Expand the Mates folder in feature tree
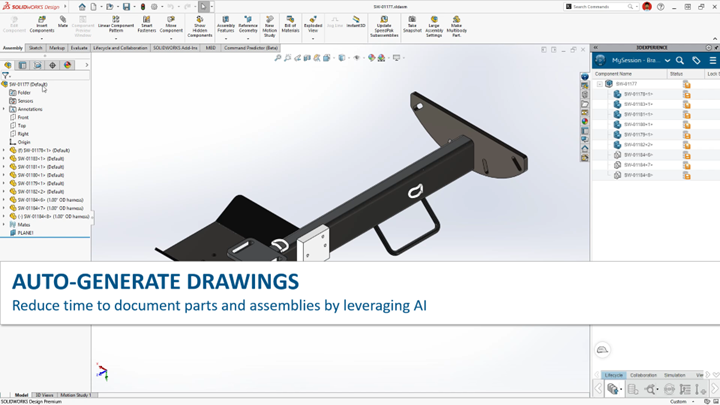 pos(4,225)
